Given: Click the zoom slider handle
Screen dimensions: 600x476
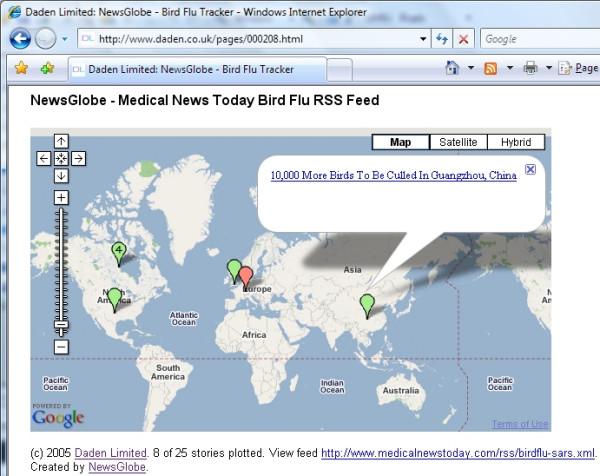Looking at the screenshot, I should [x=61, y=325].
